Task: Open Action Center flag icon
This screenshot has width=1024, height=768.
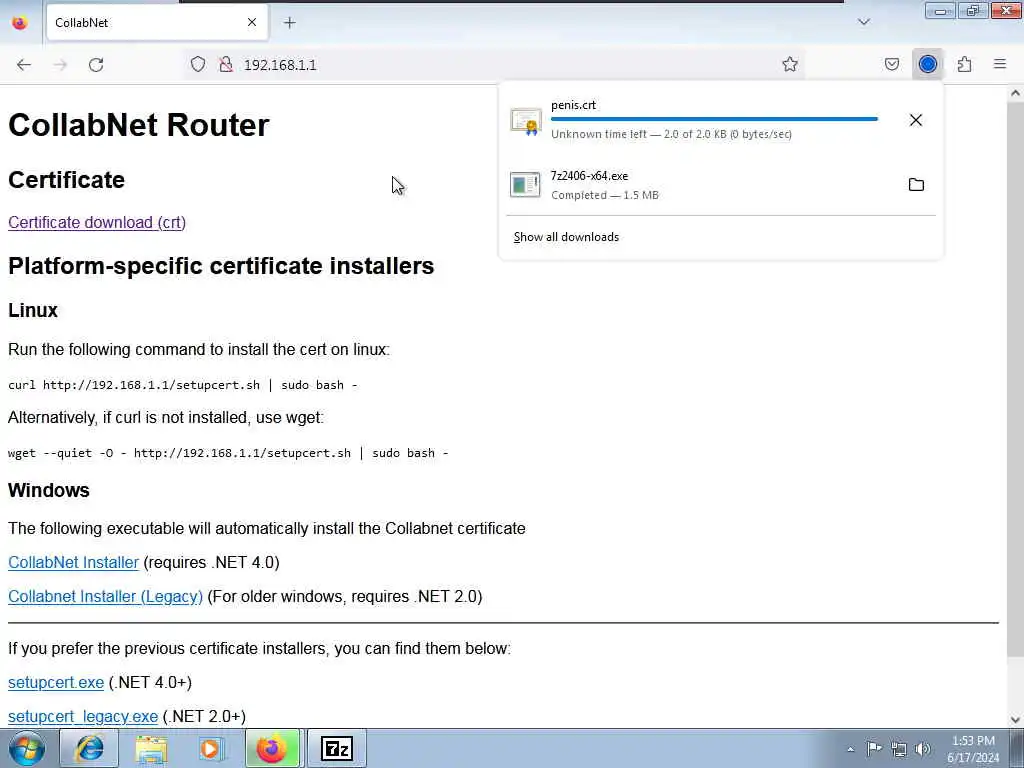Action: pos(874,748)
